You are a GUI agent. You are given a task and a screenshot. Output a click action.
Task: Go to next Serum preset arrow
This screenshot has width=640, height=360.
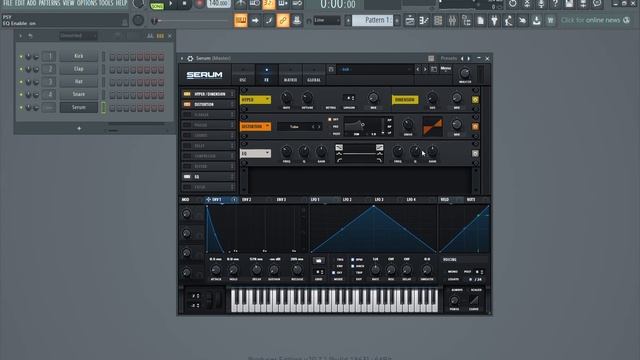425,69
